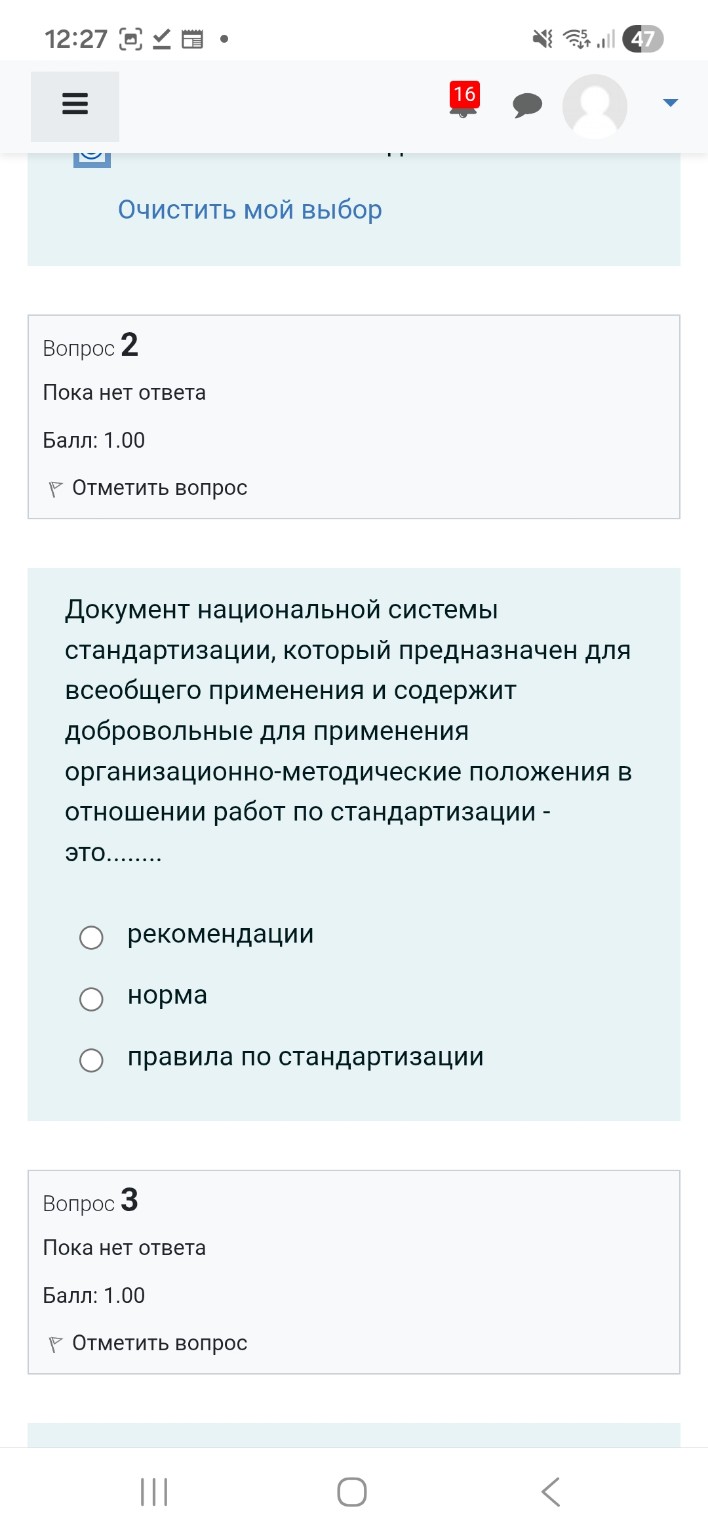Tap the screenshot capture icon in status bar
The width and height of the screenshot is (708, 1536).
[131, 38]
